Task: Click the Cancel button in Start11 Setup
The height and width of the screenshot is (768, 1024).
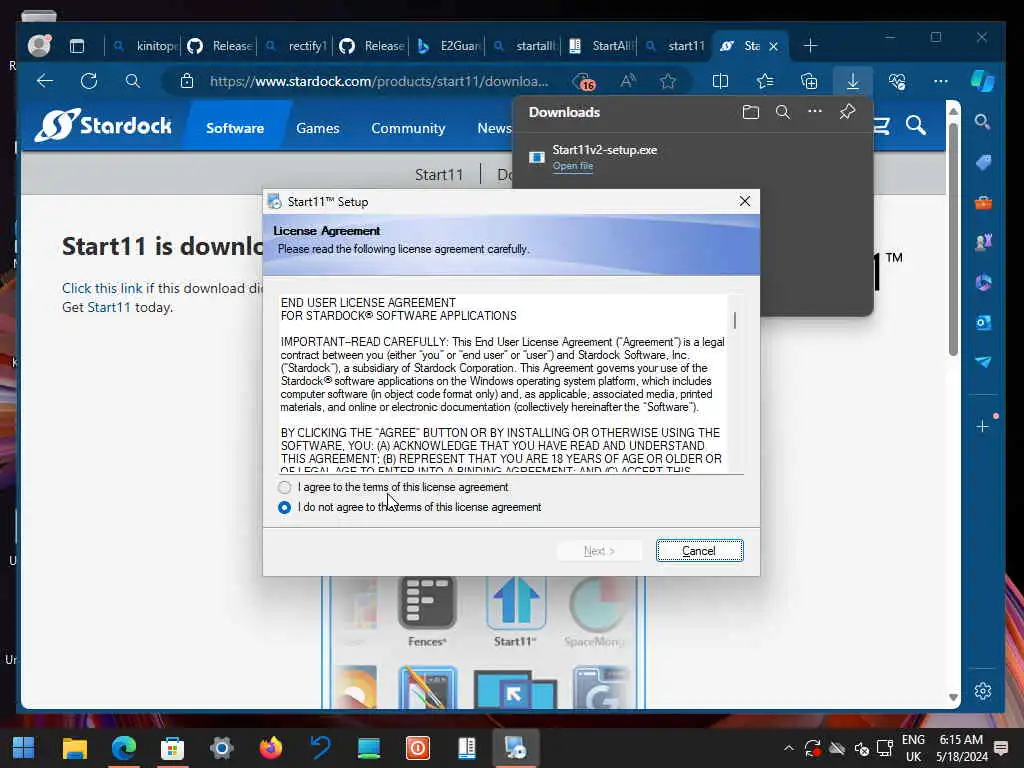Action: tap(699, 551)
